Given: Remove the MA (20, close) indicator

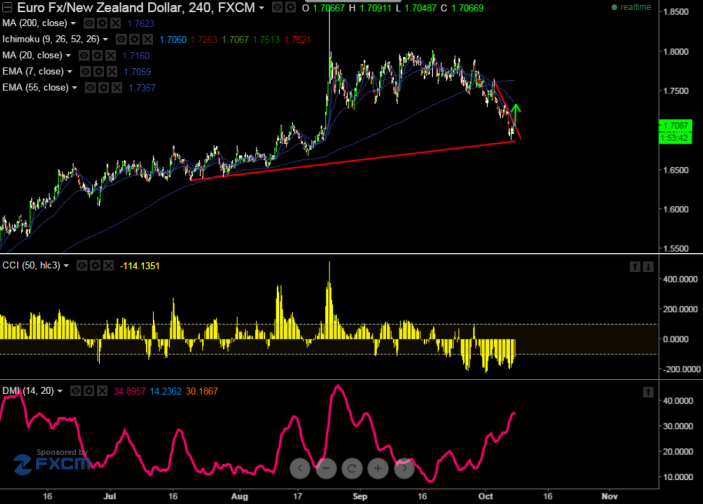Looking at the screenshot, I should [111, 56].
